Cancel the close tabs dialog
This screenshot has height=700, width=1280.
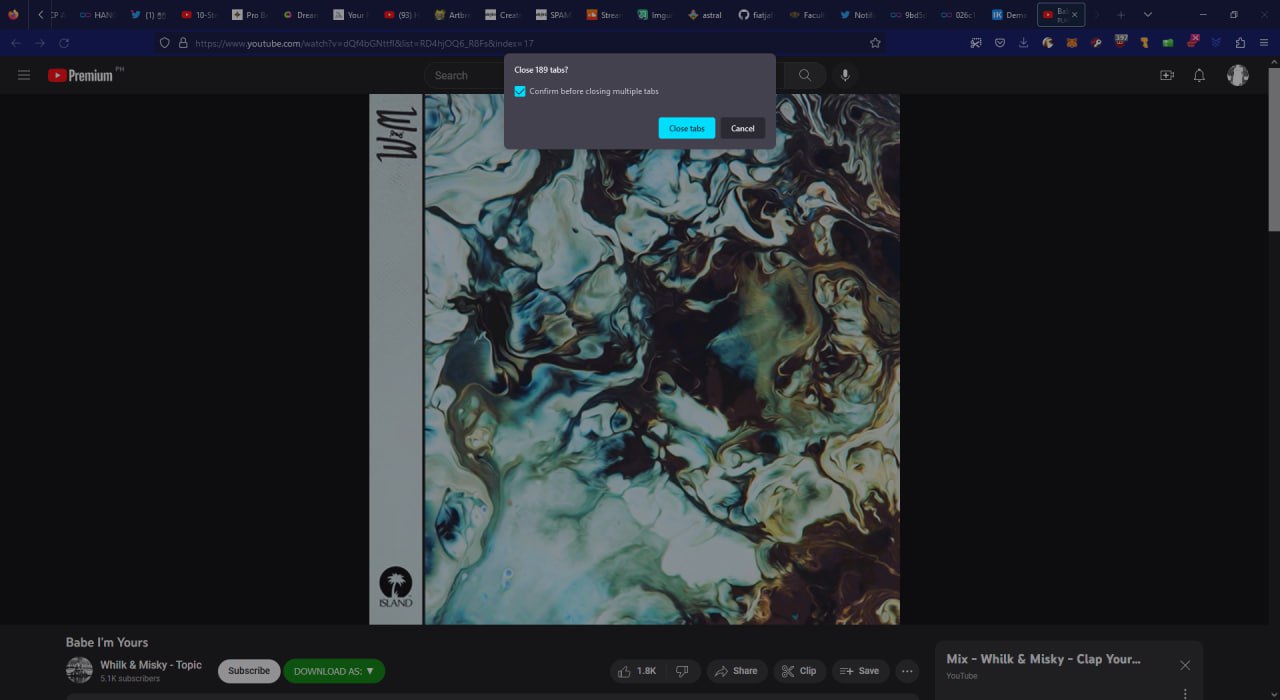(743, 128)
